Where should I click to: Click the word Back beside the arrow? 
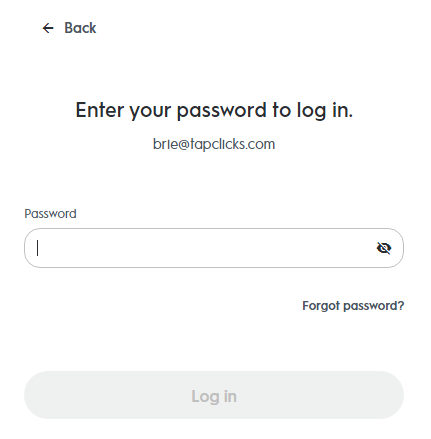click(80, 28)
